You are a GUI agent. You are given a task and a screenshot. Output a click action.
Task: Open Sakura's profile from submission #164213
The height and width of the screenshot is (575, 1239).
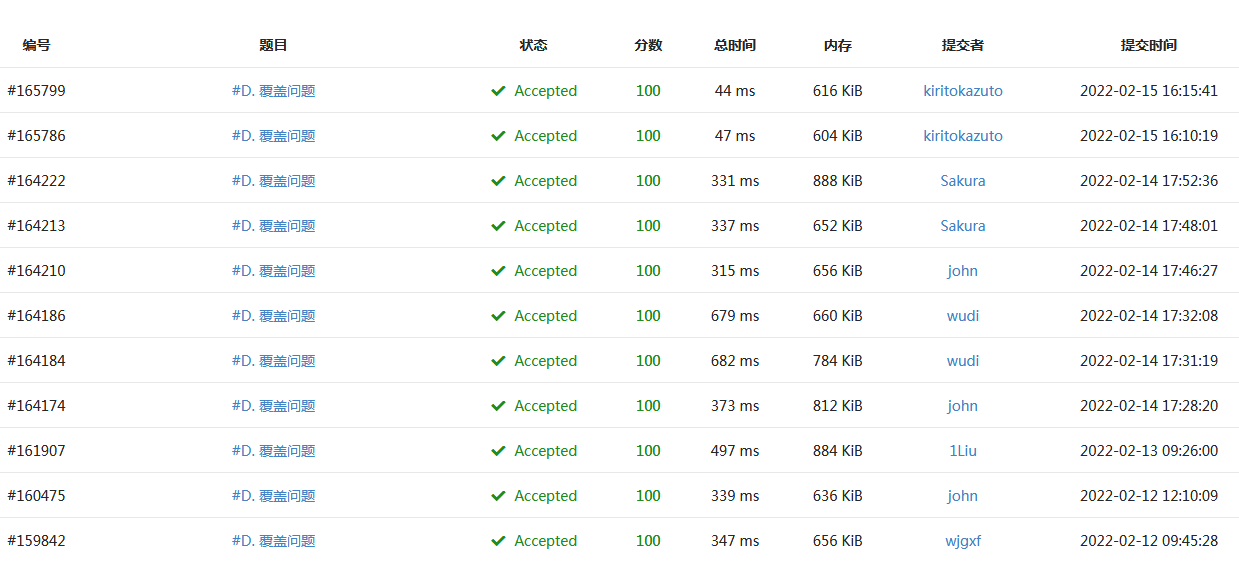(962, 226)
